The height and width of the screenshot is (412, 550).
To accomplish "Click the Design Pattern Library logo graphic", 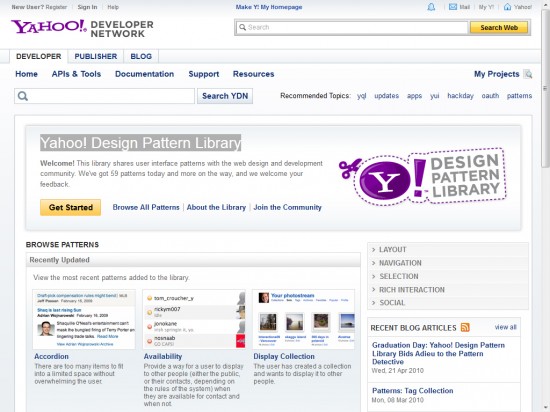I will pos(423,176).
